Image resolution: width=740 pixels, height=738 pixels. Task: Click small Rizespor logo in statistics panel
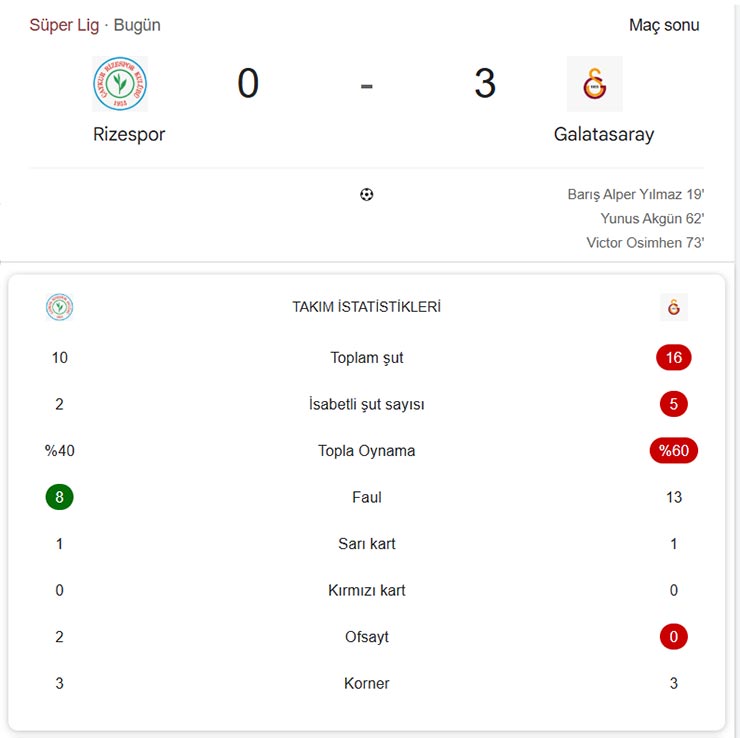tap(60, 307)
